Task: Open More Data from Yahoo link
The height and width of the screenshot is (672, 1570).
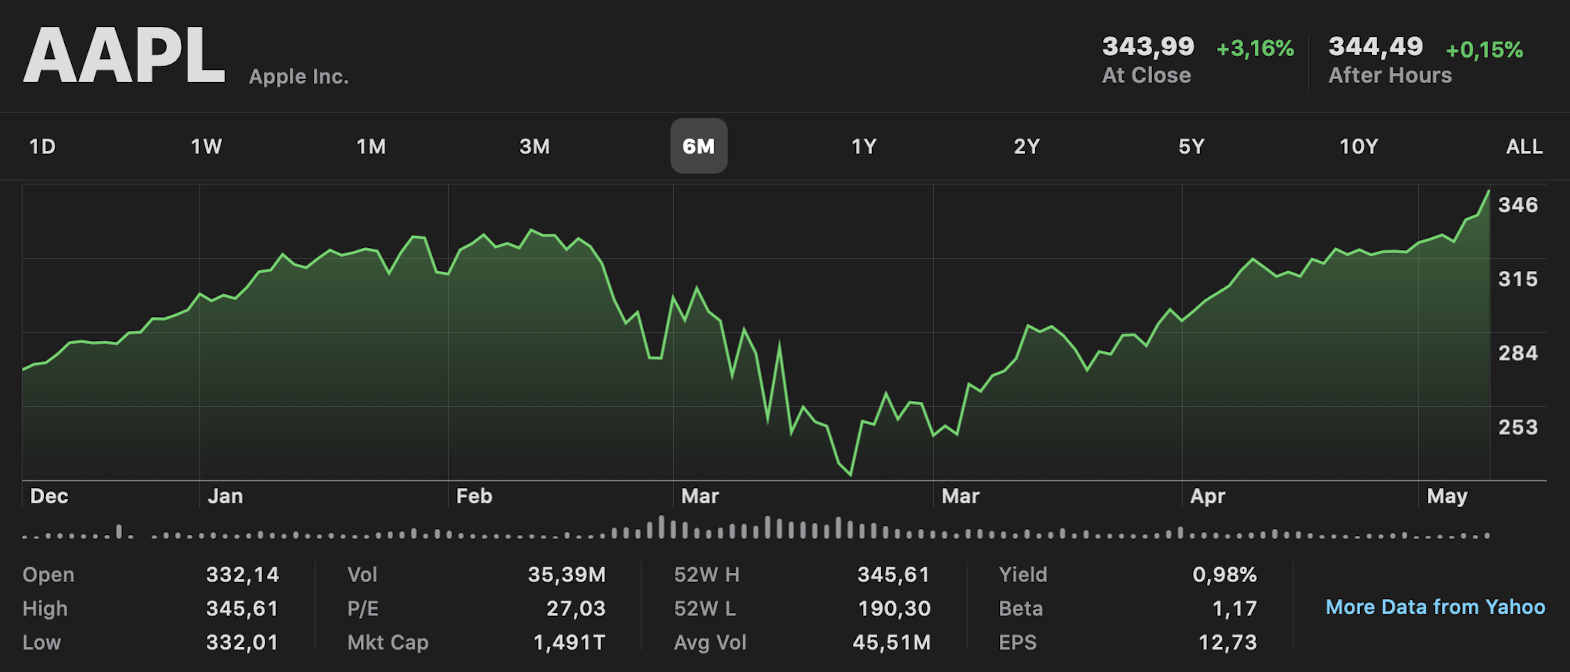Action: 1435,607
